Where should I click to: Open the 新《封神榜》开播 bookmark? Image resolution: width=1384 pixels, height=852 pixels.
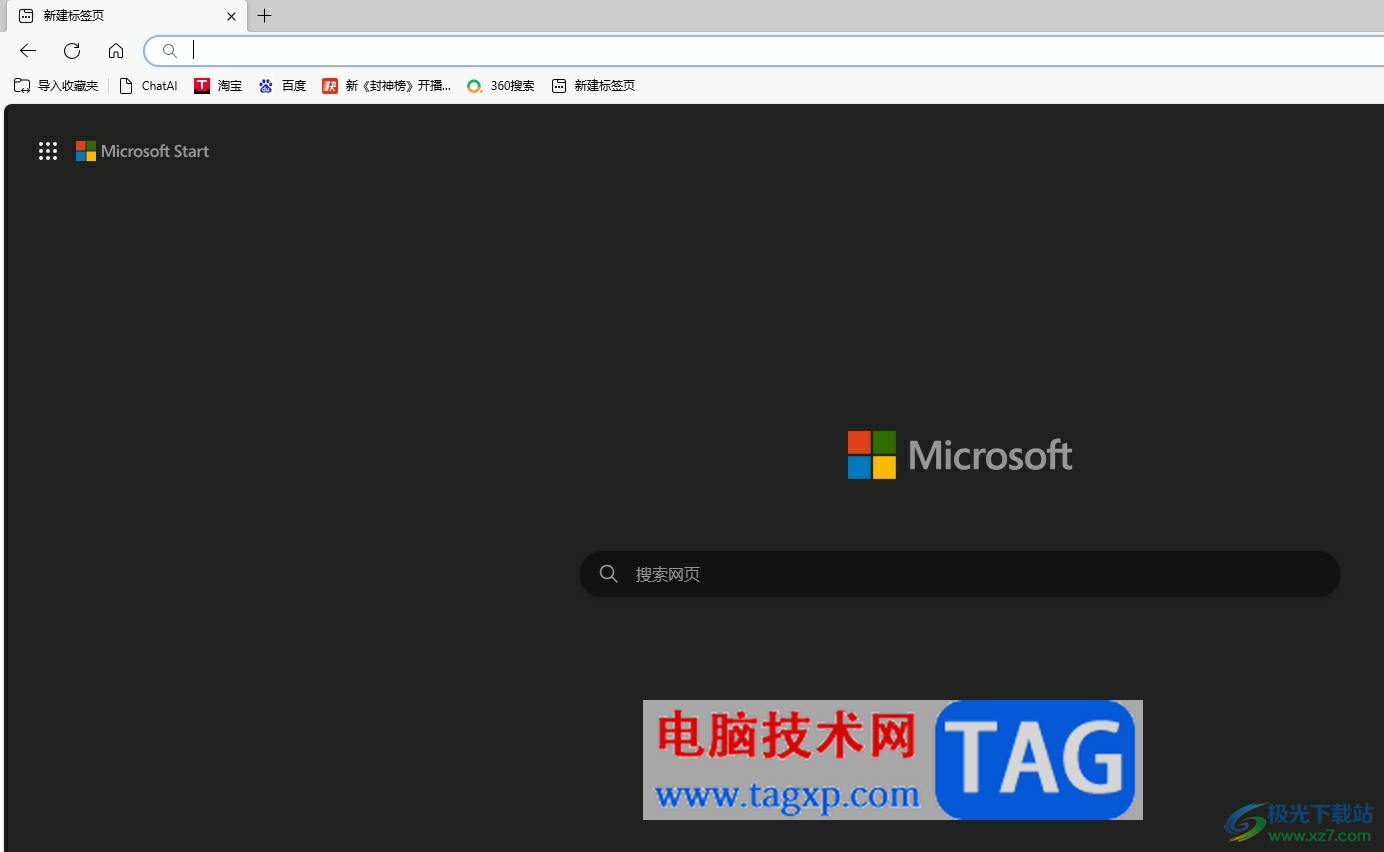click(386, 86)
